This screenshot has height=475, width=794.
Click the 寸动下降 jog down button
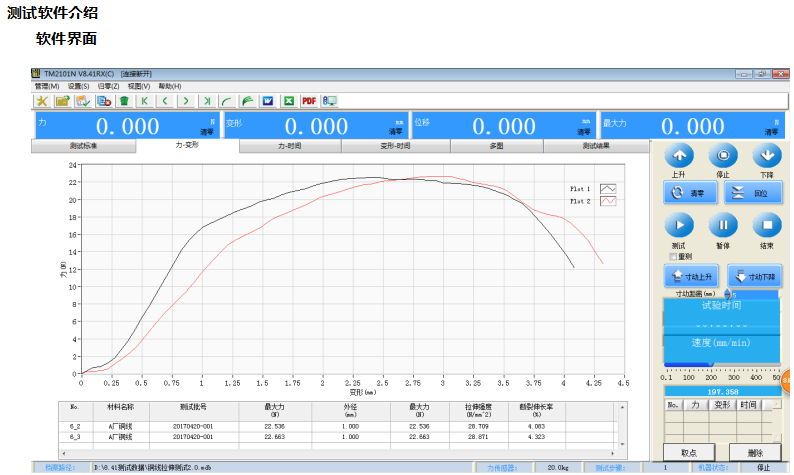click(x=755, y=276)
